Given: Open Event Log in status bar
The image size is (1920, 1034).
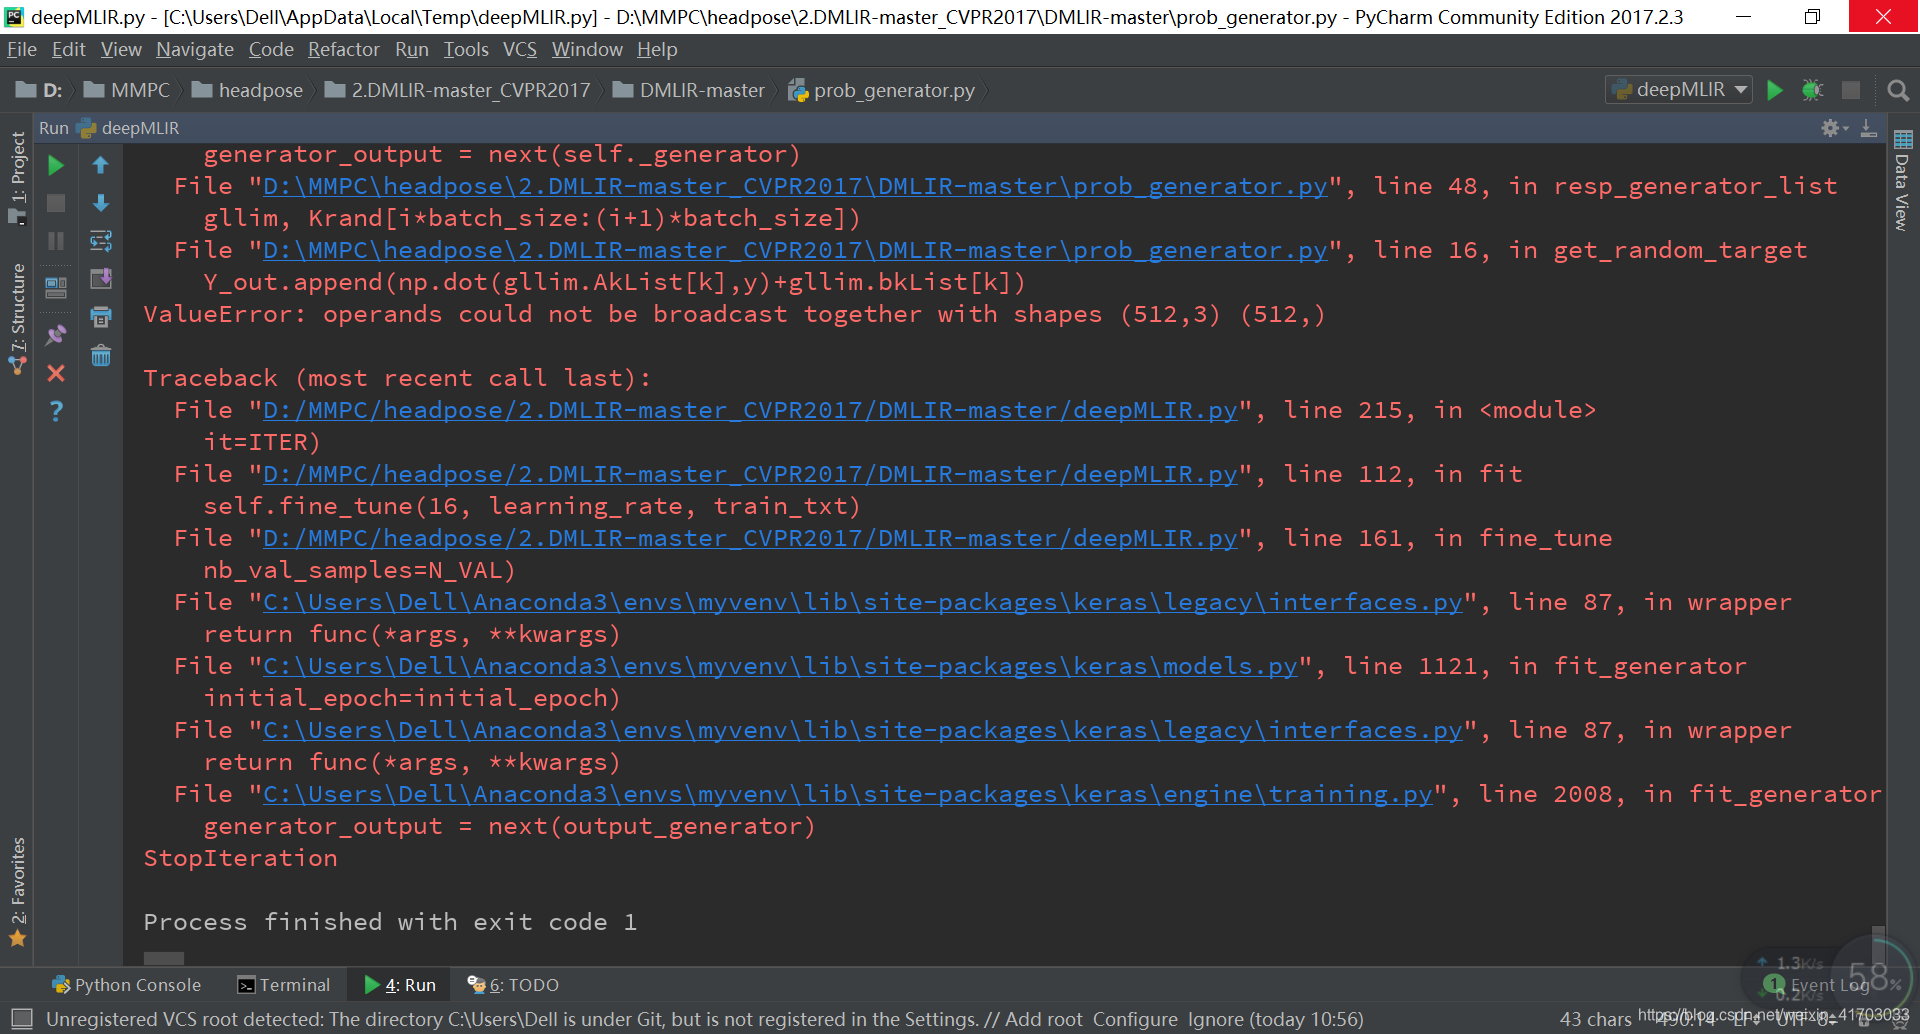Looking at the screenshot, I should (x=1817, y=985).
